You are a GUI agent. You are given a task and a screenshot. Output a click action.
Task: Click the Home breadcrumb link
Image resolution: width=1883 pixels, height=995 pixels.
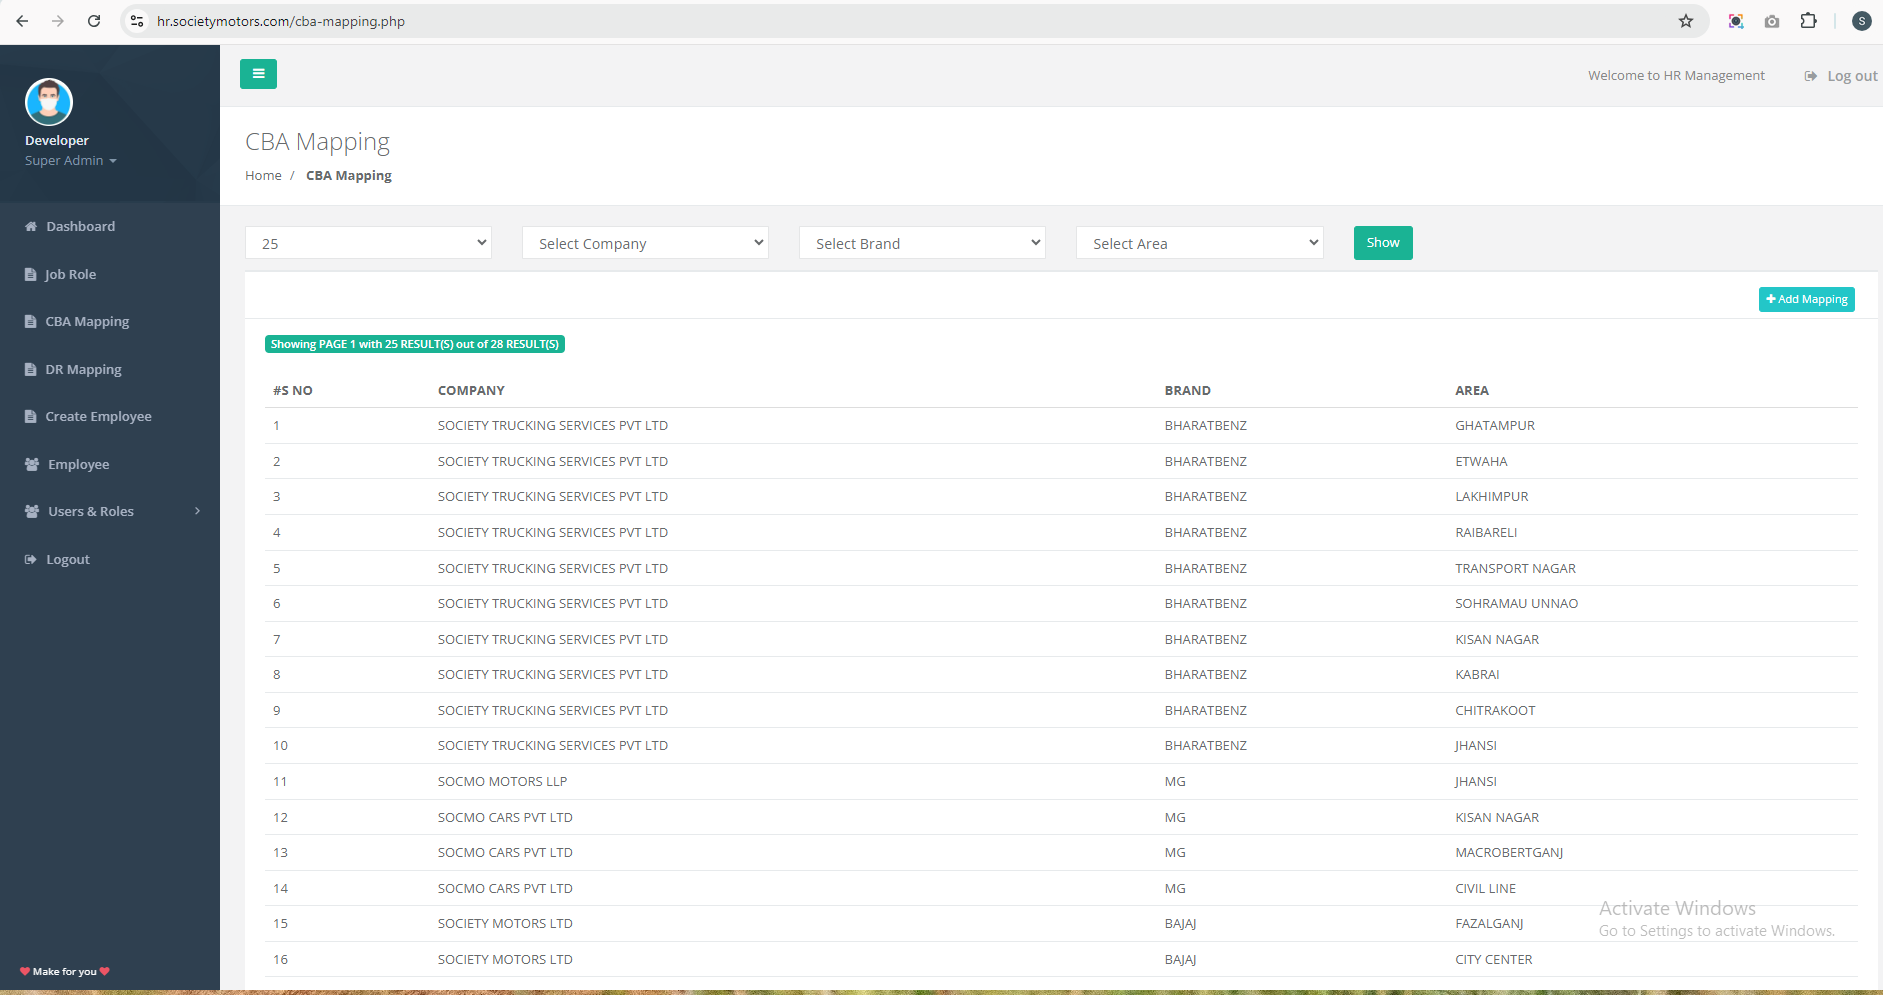pyautogui.click(x=263, y=176)
